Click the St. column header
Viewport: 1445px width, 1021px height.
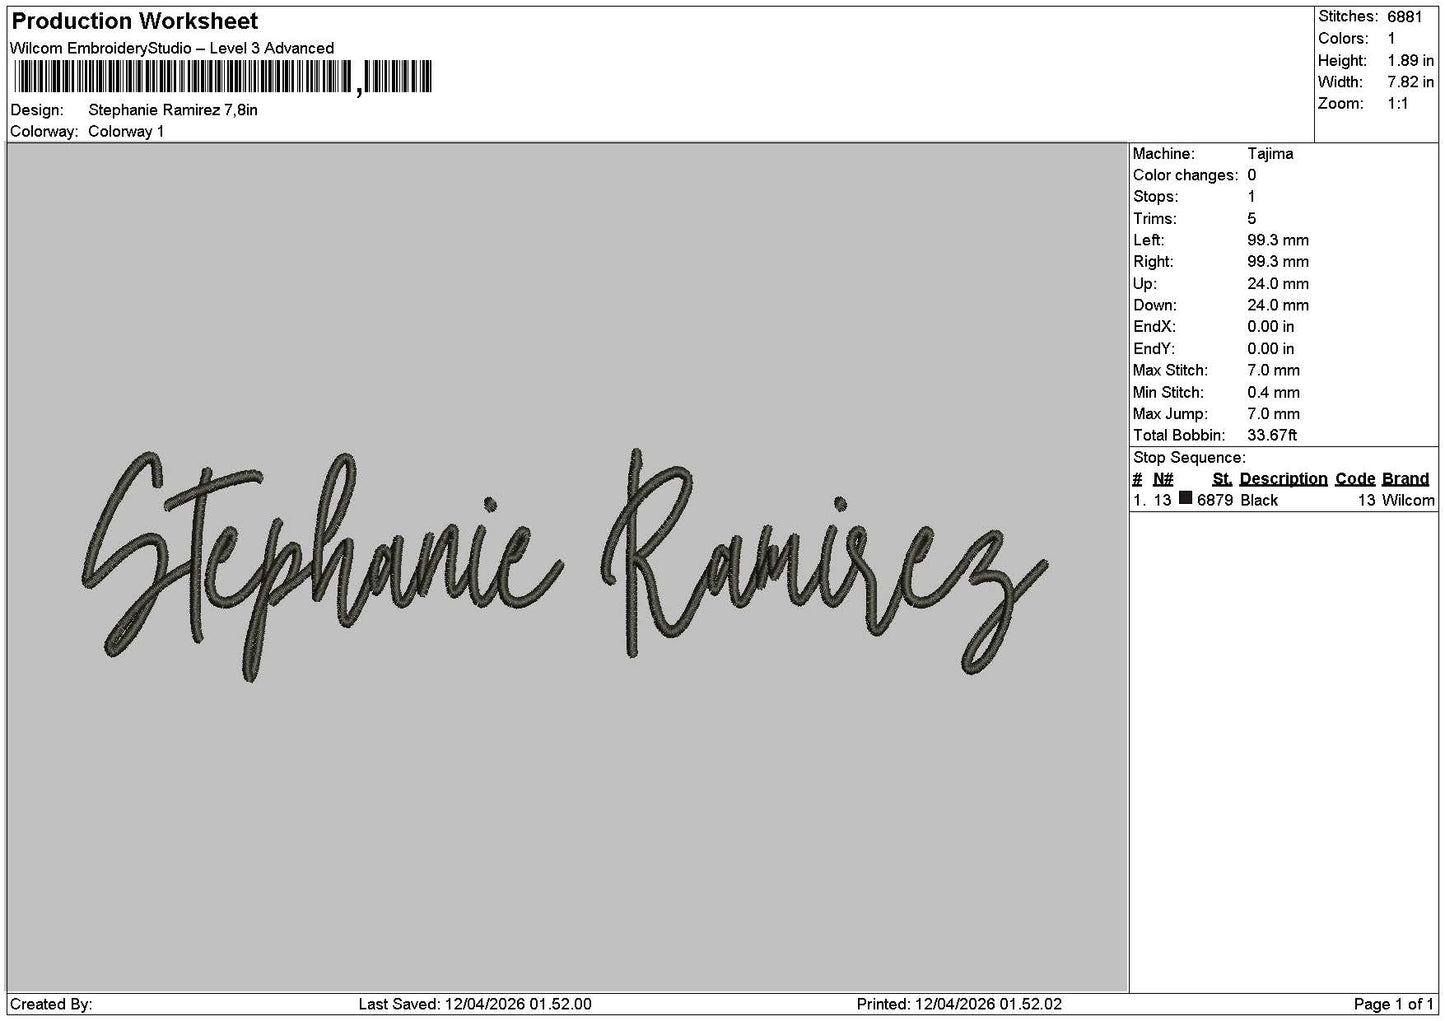[1222, 479]
